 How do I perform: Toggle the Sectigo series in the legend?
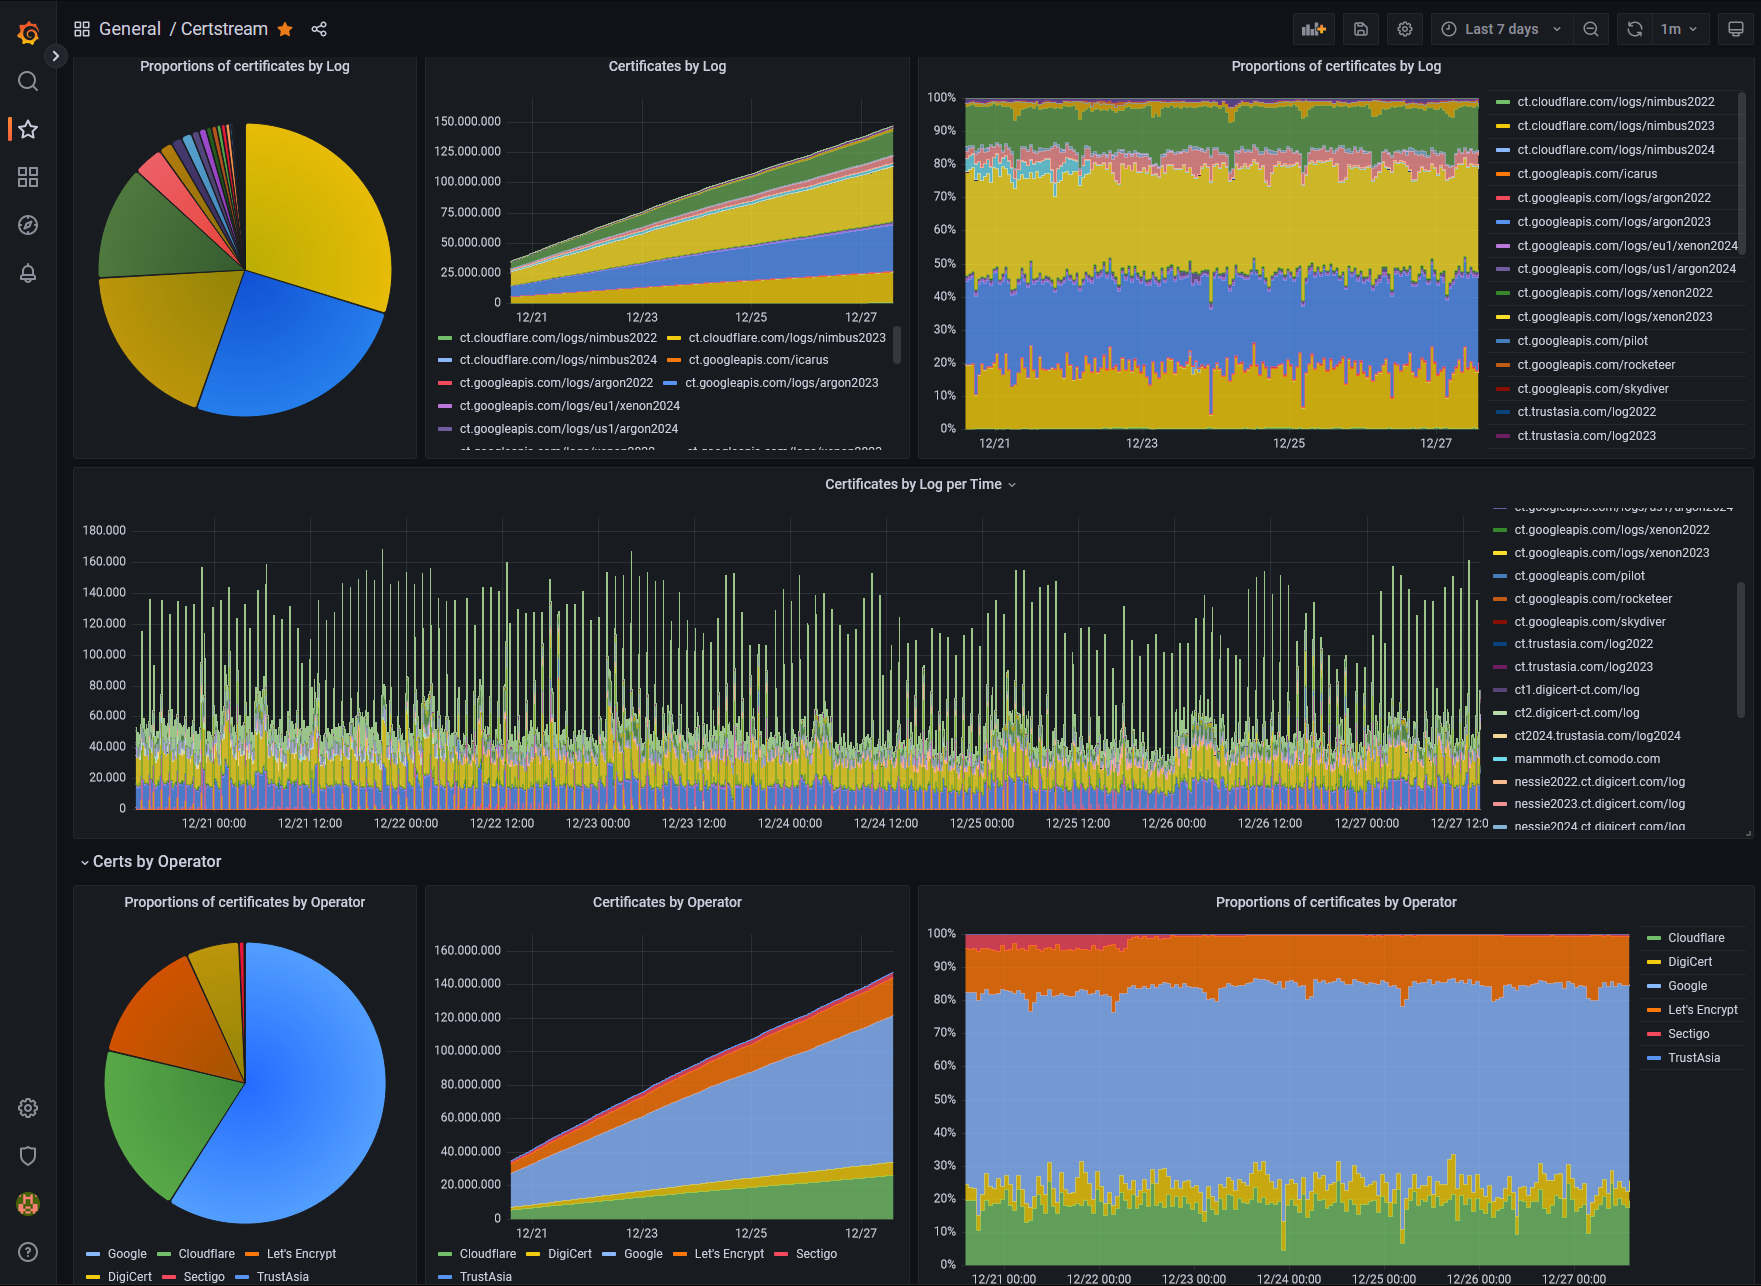(1687, 1033)
